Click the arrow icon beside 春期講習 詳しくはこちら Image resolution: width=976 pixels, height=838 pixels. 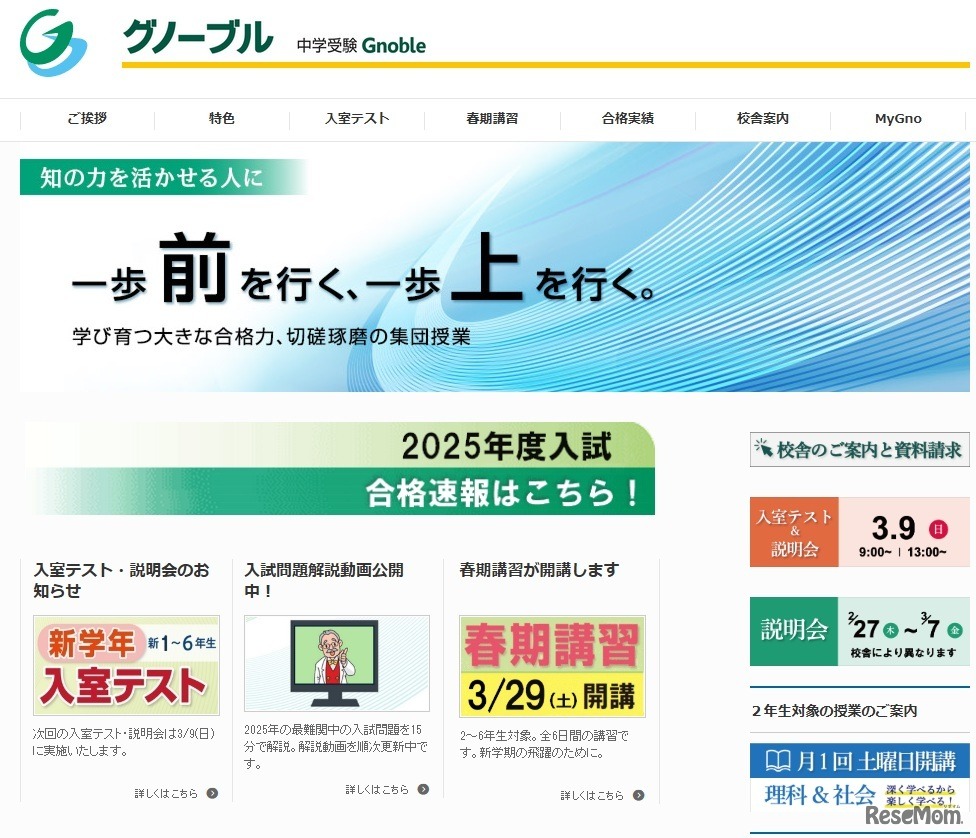point(638,796)
